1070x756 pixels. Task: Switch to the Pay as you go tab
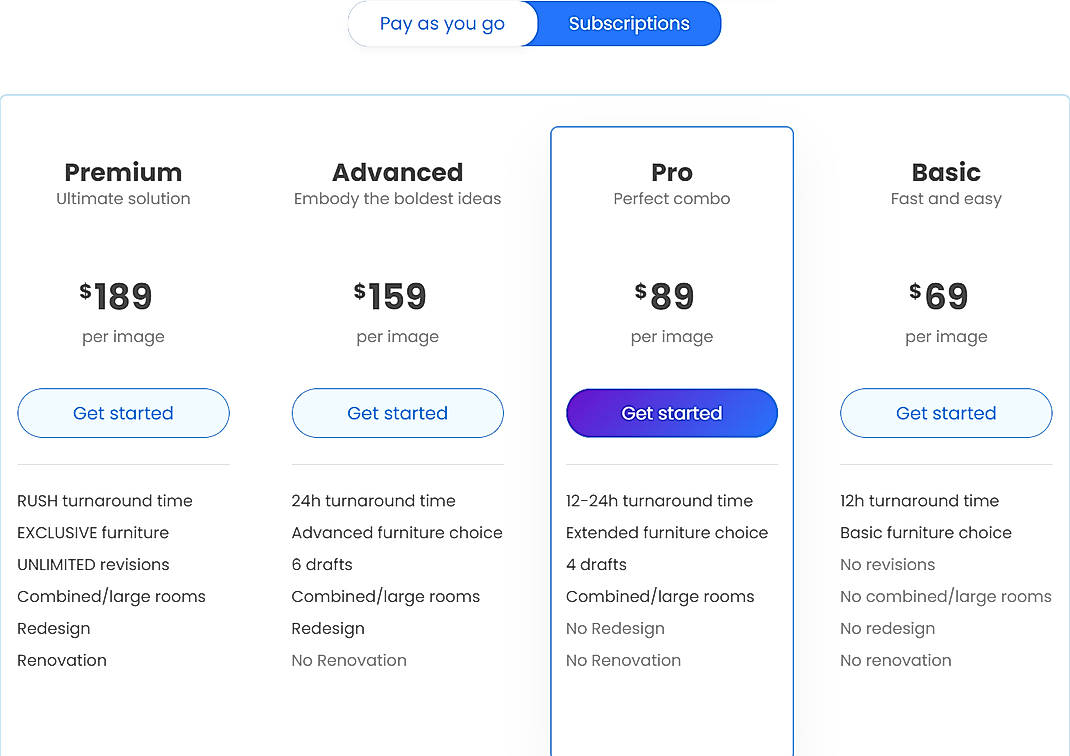pyautogui.click(x=442, y=23)
